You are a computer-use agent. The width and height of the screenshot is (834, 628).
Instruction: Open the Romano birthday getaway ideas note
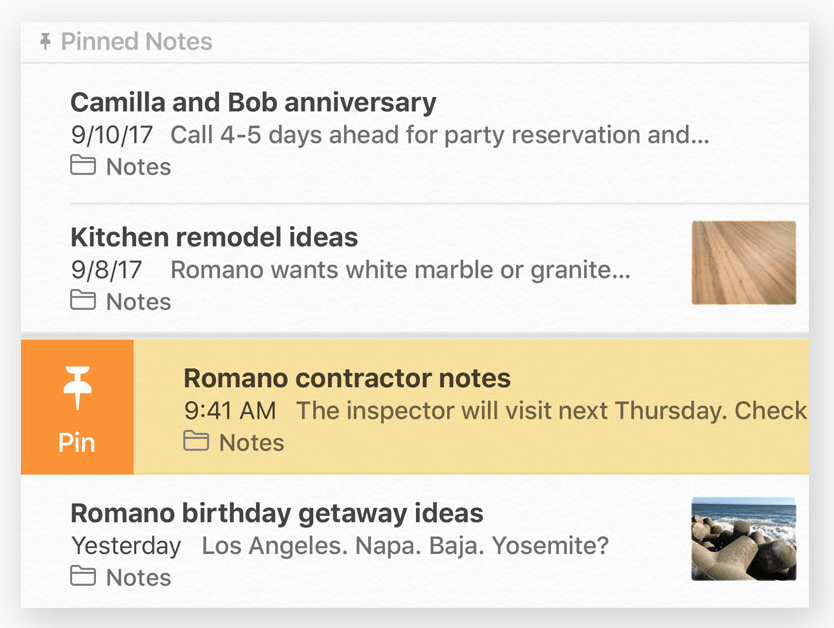pyautogui.click(x=415, y=541)
